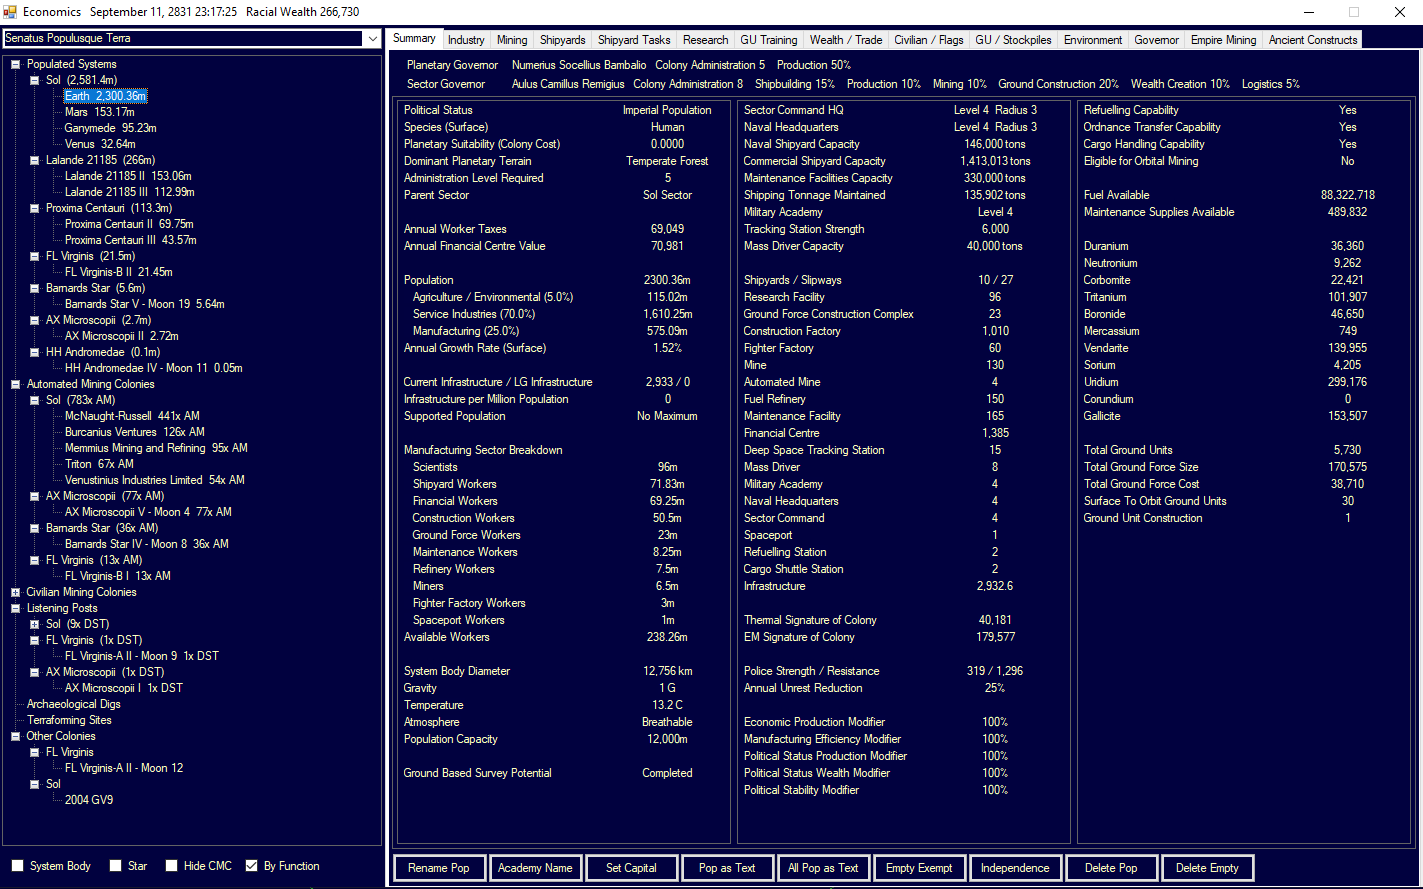
Task: Select FL Virginis-B II 21.45m colony
Action: click(119, 272)
